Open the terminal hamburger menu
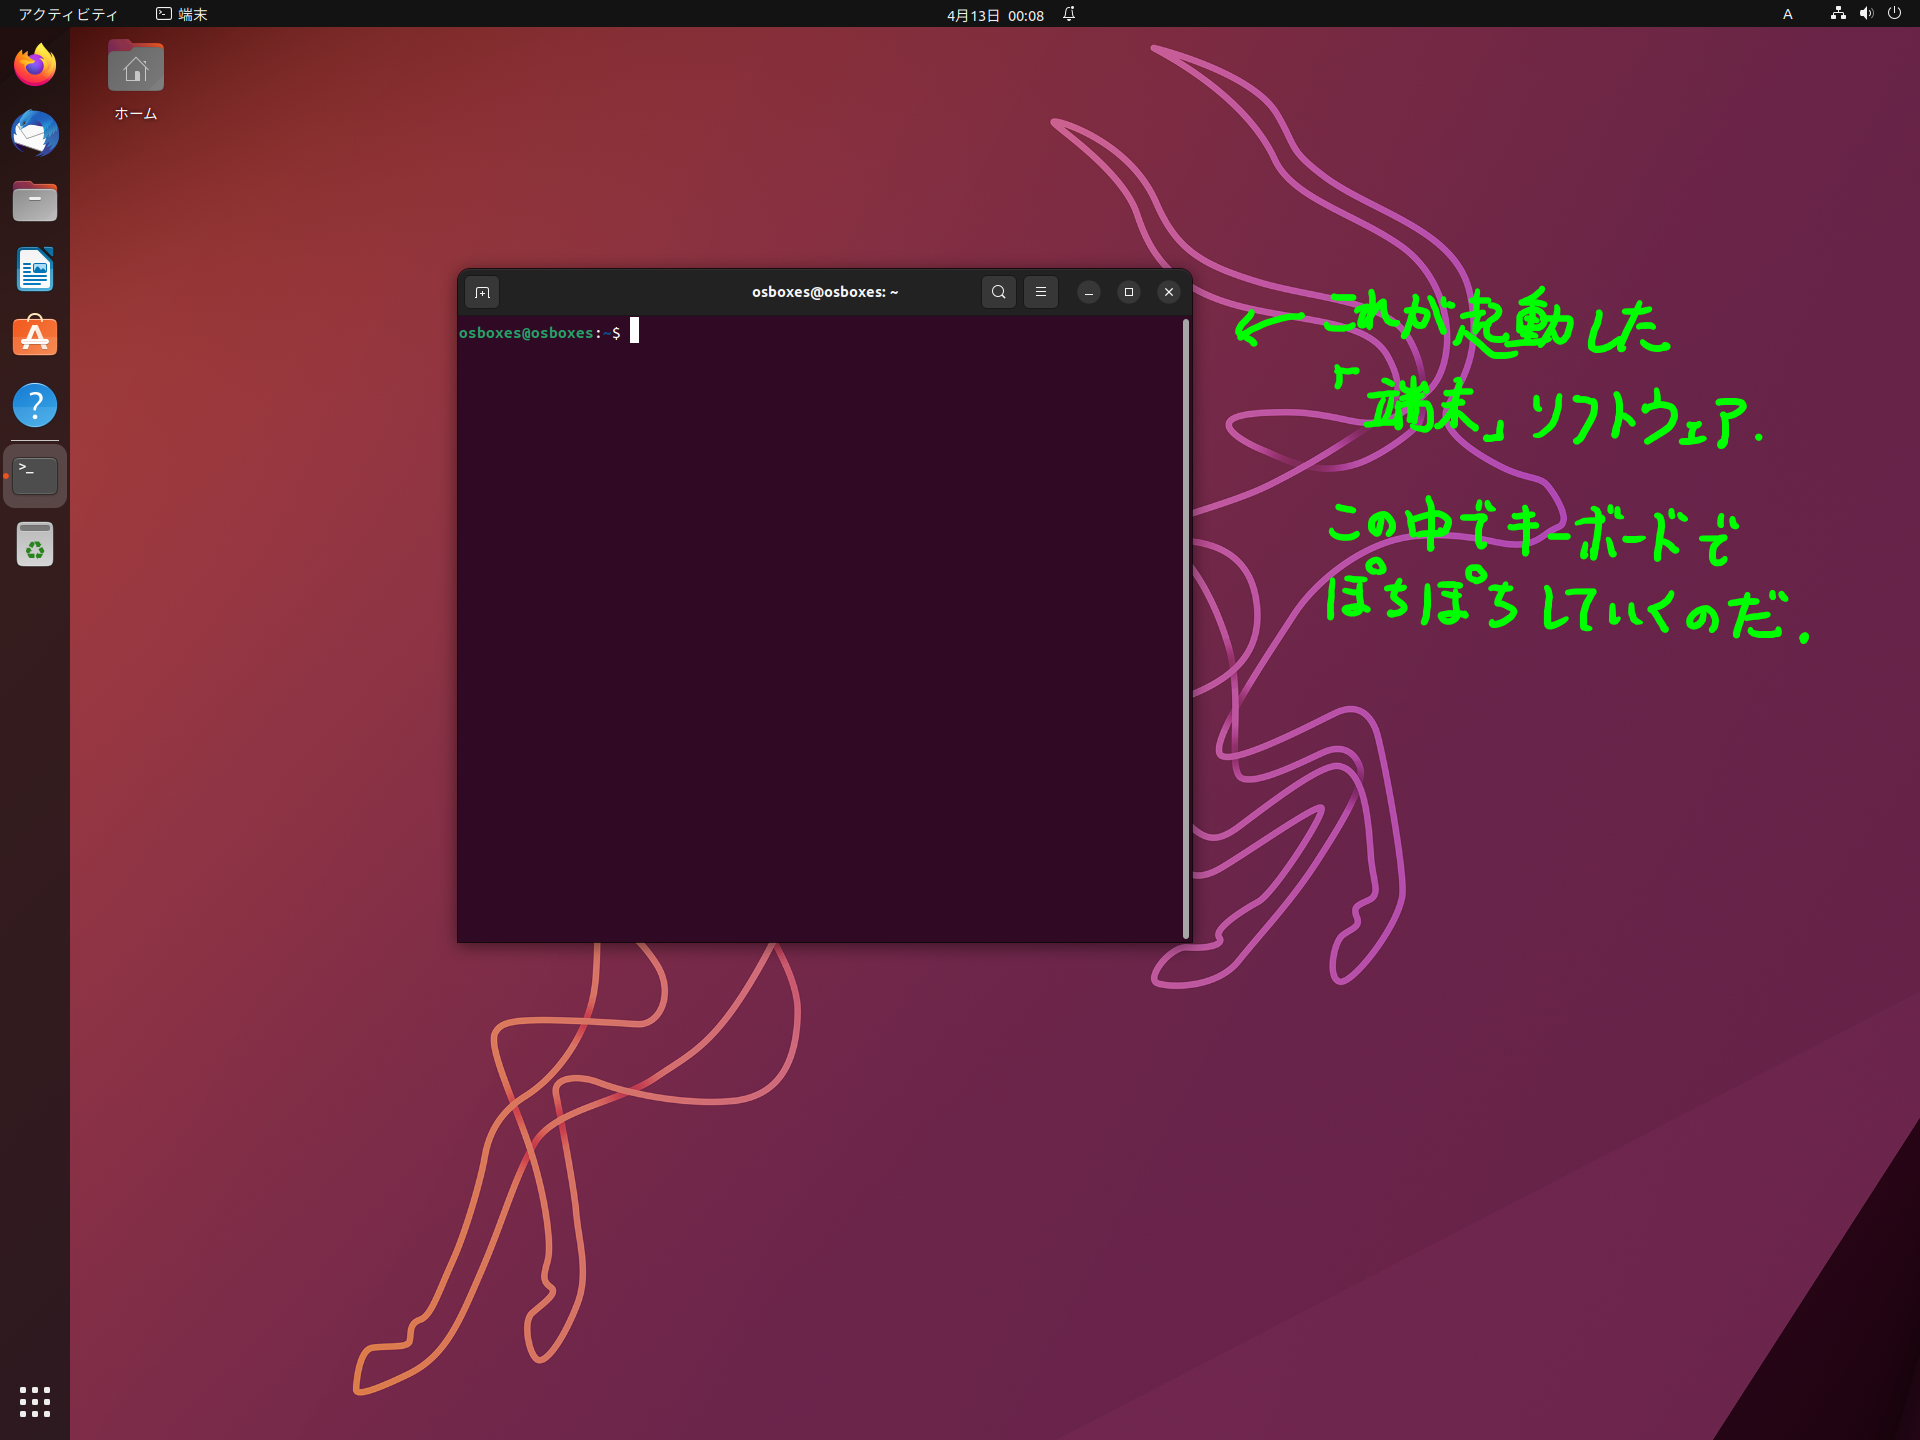This screenshot has width=1920, height=1440. tap(1040, 292)
